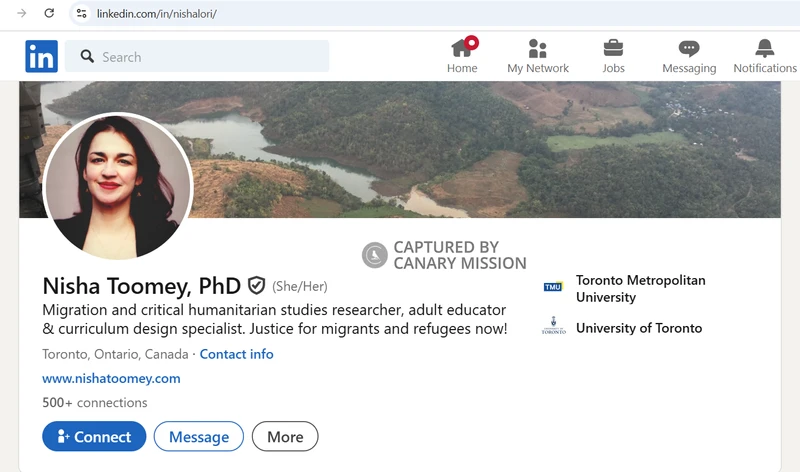Open the Message button
Image resolution: width=800 pixels, height=472 pixels.
(x=199, y=437)
